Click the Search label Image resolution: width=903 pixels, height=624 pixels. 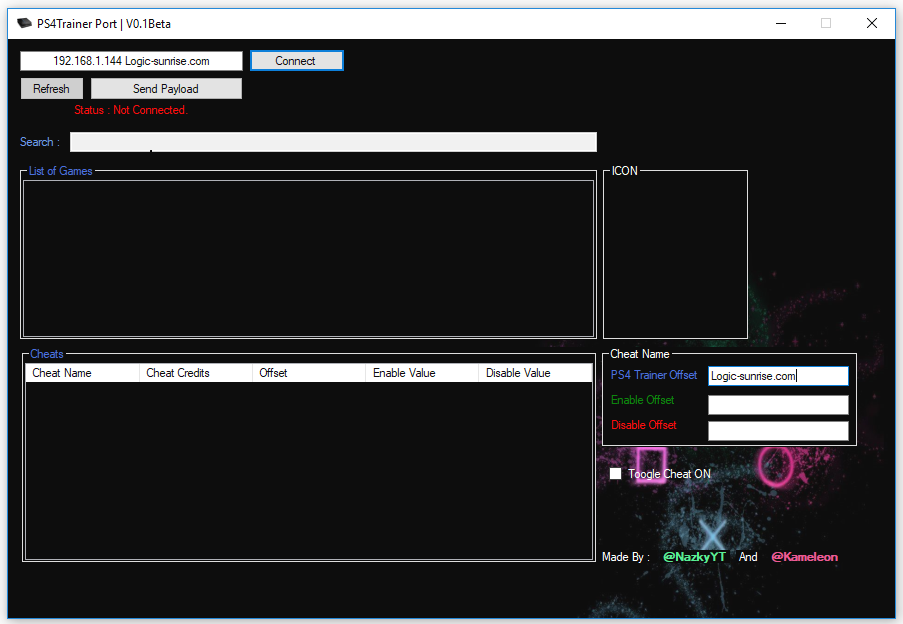tap(40, 142)
